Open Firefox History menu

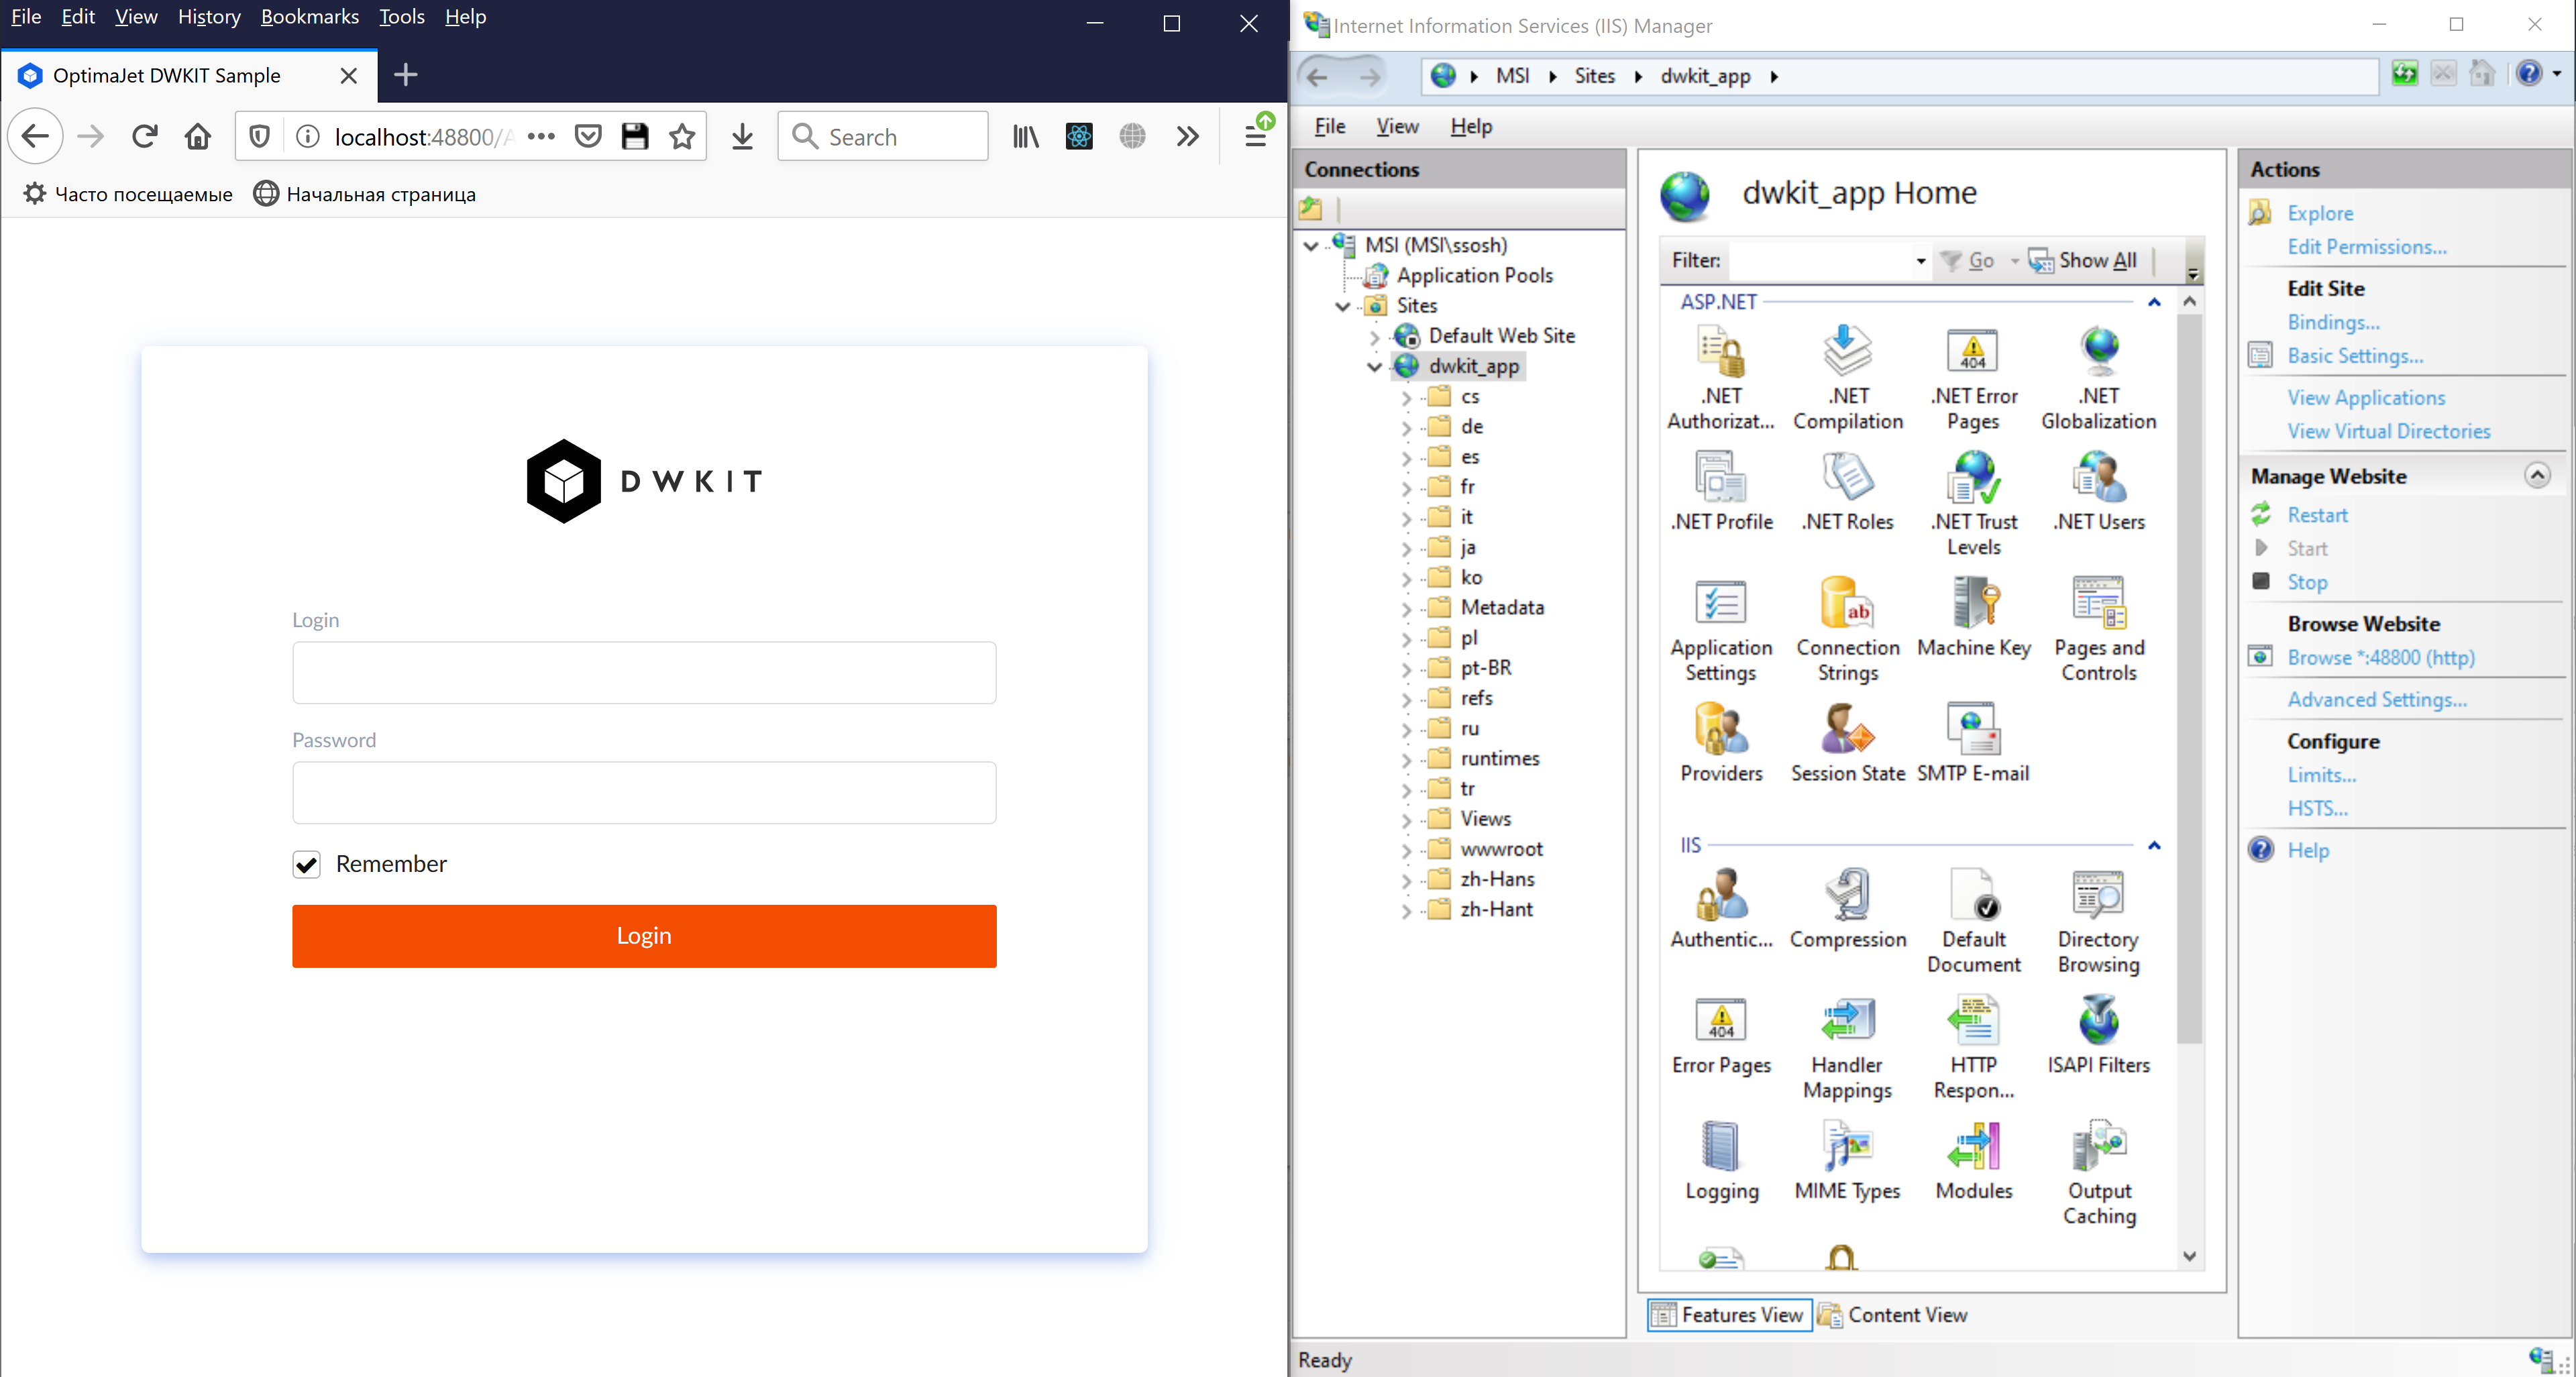pyautogui.click(x=209, y=17)
